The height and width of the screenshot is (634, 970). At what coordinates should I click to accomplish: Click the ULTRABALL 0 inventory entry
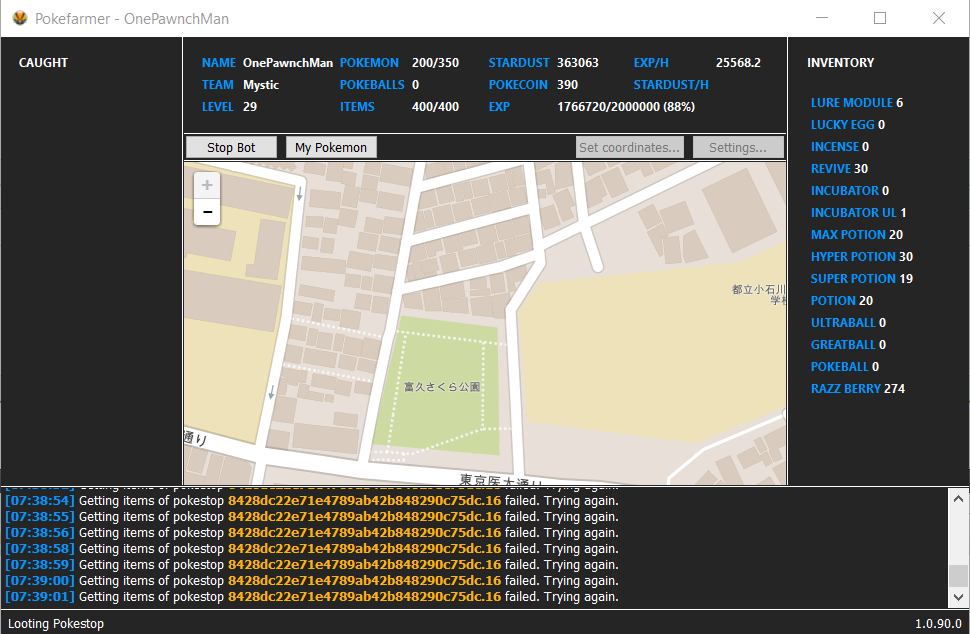click(x=848, y=323)
